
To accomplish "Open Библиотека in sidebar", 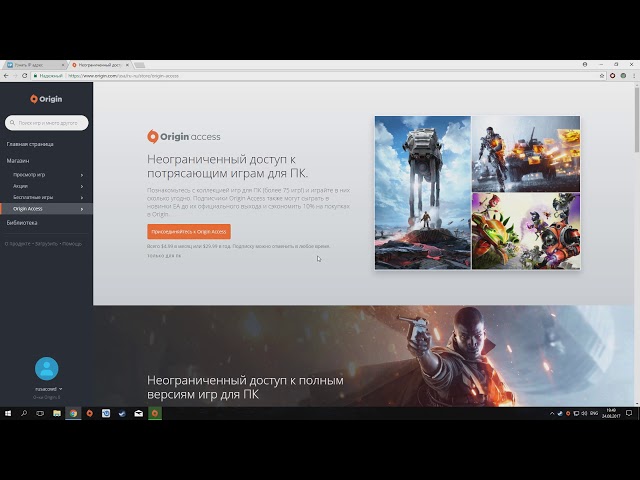I will pos(22,222).
